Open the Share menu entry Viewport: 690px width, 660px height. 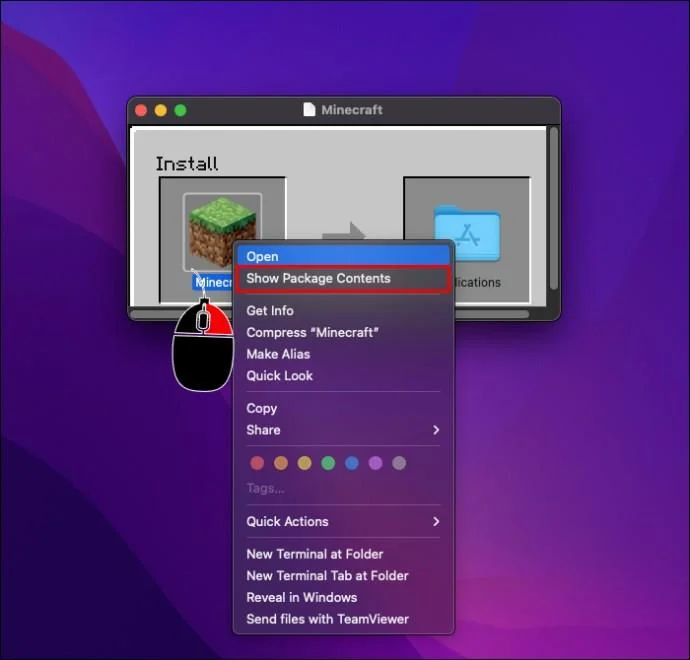coord(343,430)
